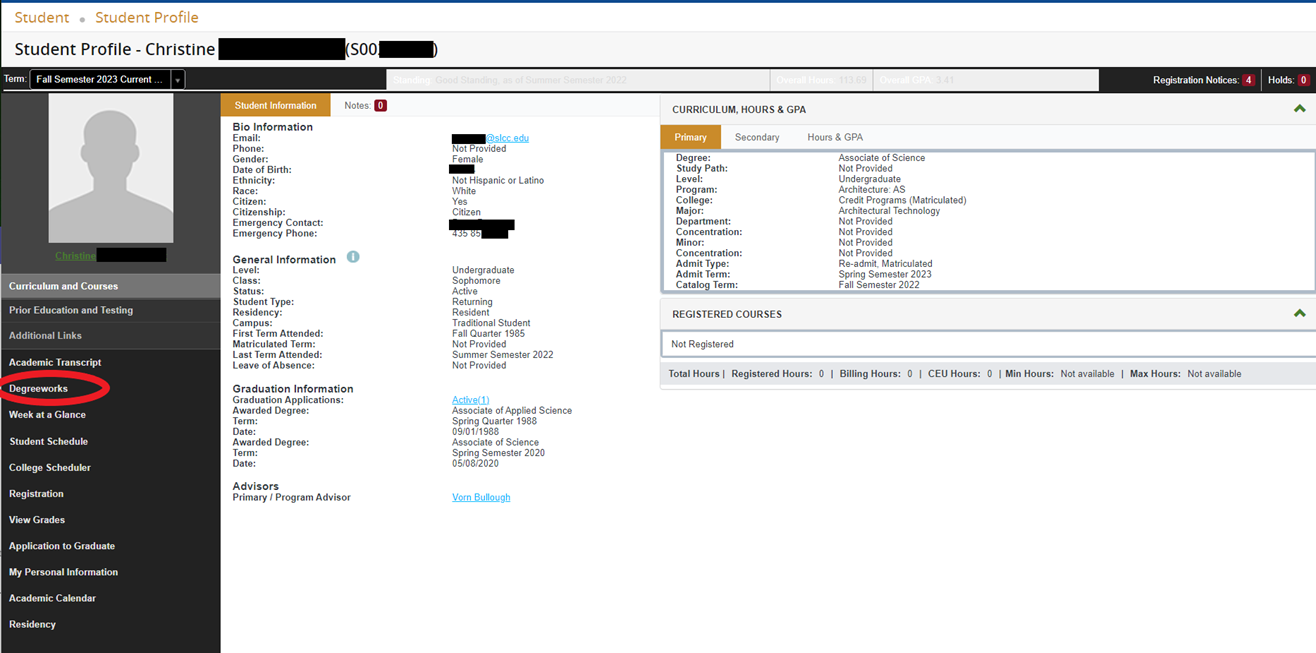
Task: Click the Active(1) graduation applications link
Action: pyautogui.click(x=470, y=400)
